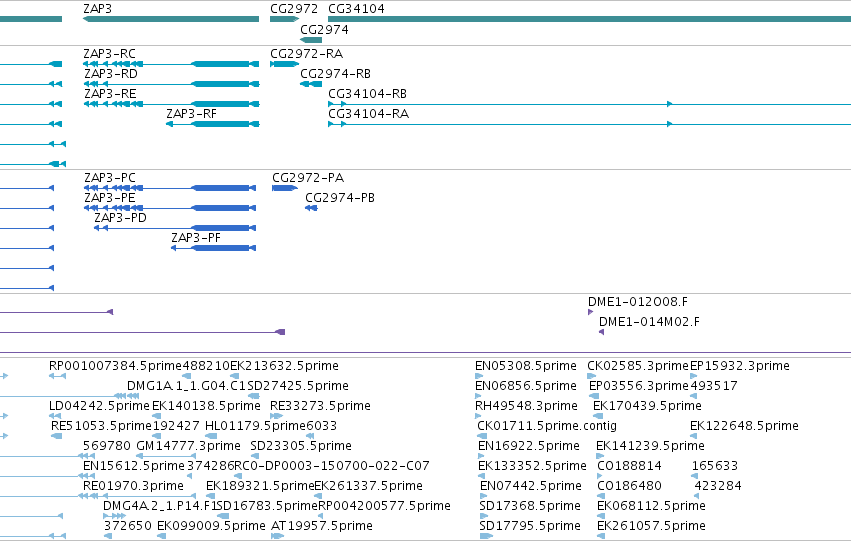Open EST GM14777.3prime

pos(188,447)
